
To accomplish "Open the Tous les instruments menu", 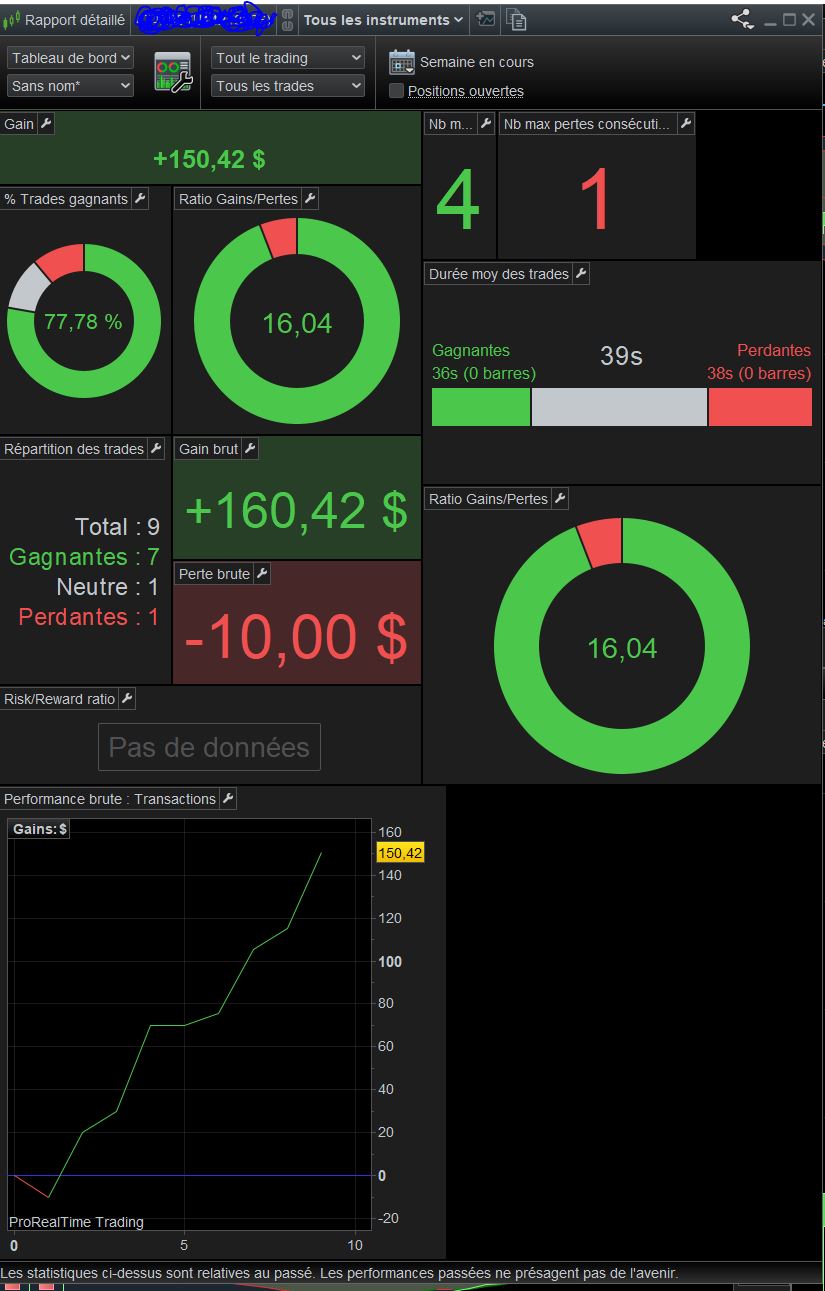I will [383, 19].
